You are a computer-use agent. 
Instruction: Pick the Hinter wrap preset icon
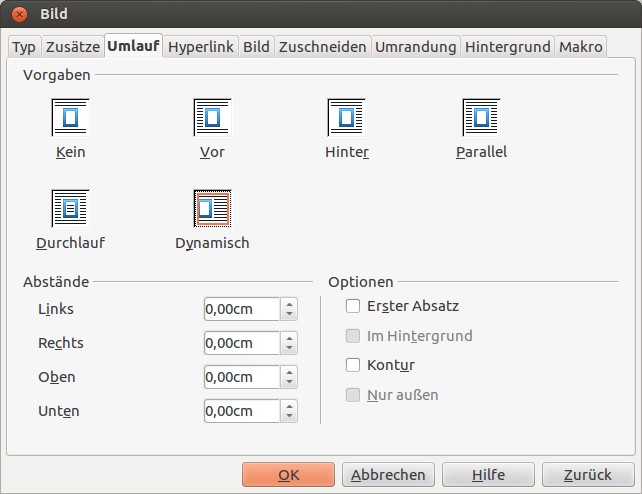coord(346,118)
